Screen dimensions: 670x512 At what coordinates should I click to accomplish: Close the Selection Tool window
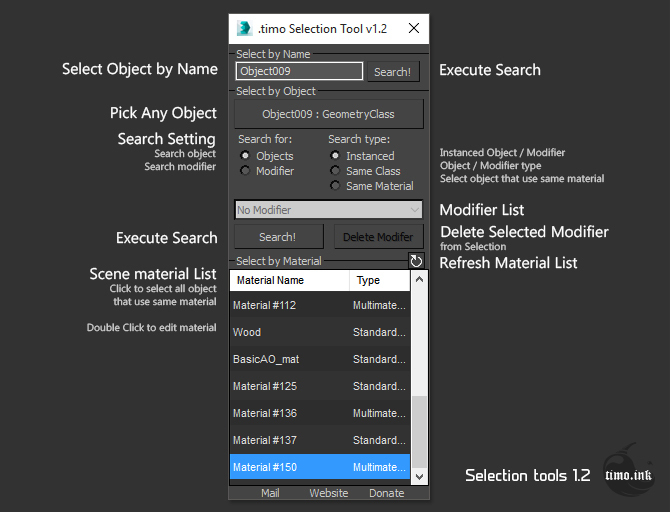[x=414, y=28]
